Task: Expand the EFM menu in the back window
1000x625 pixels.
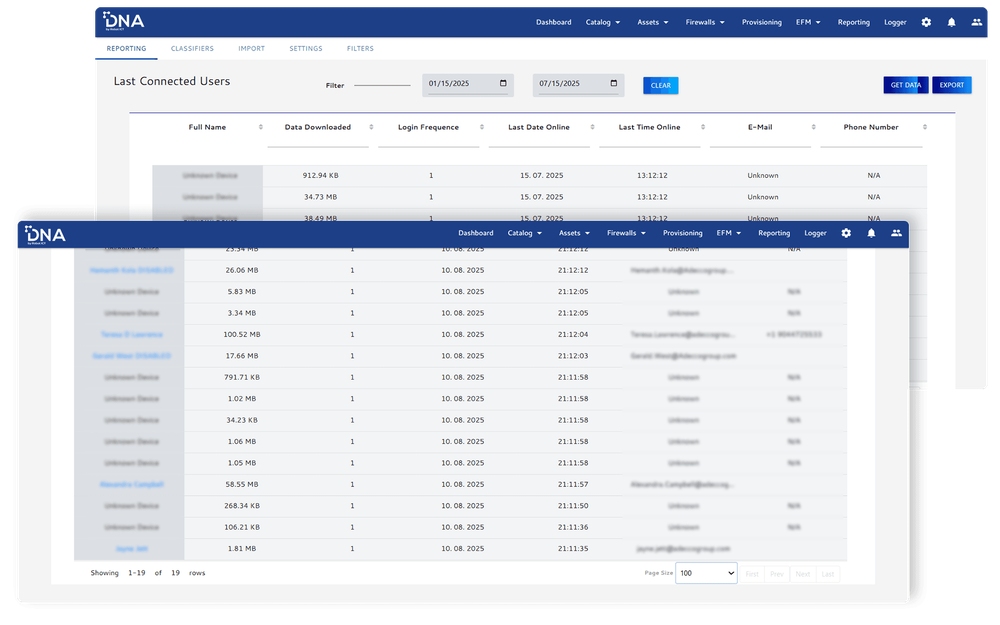Action: tap(808, 22)
